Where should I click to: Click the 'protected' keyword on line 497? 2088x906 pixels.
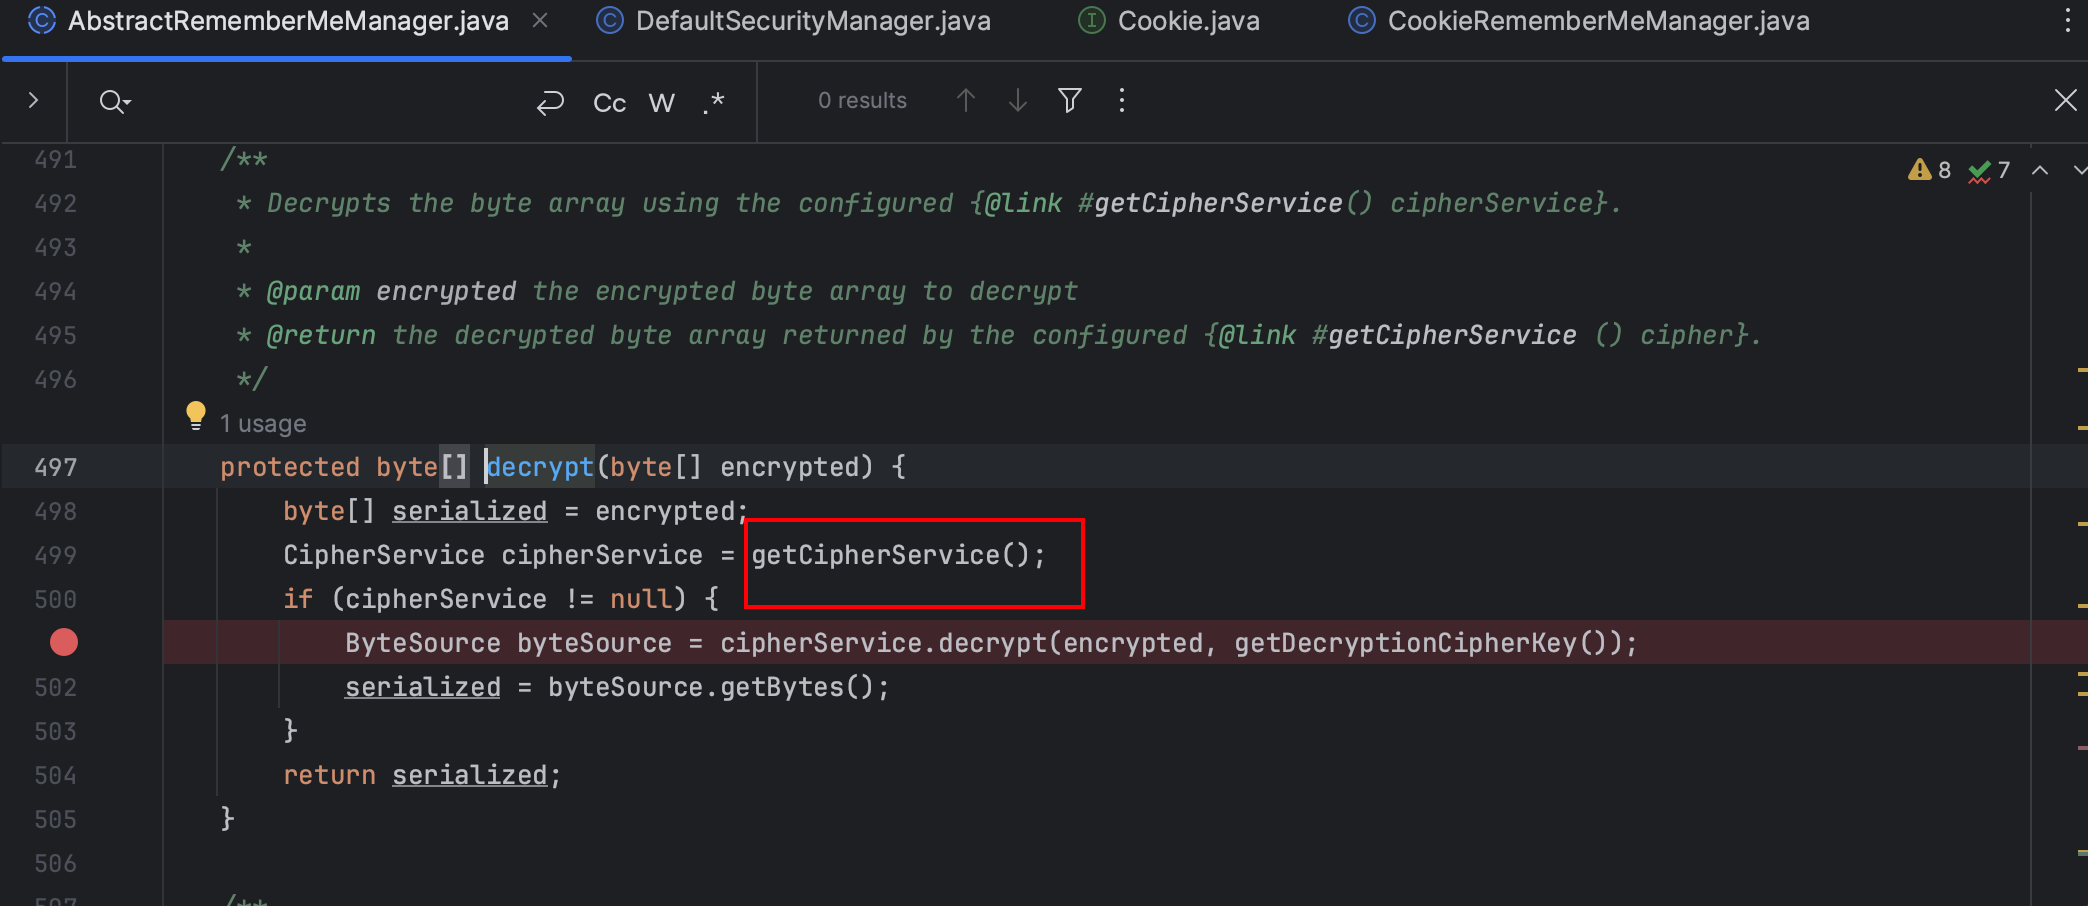[x=290, y=467]
